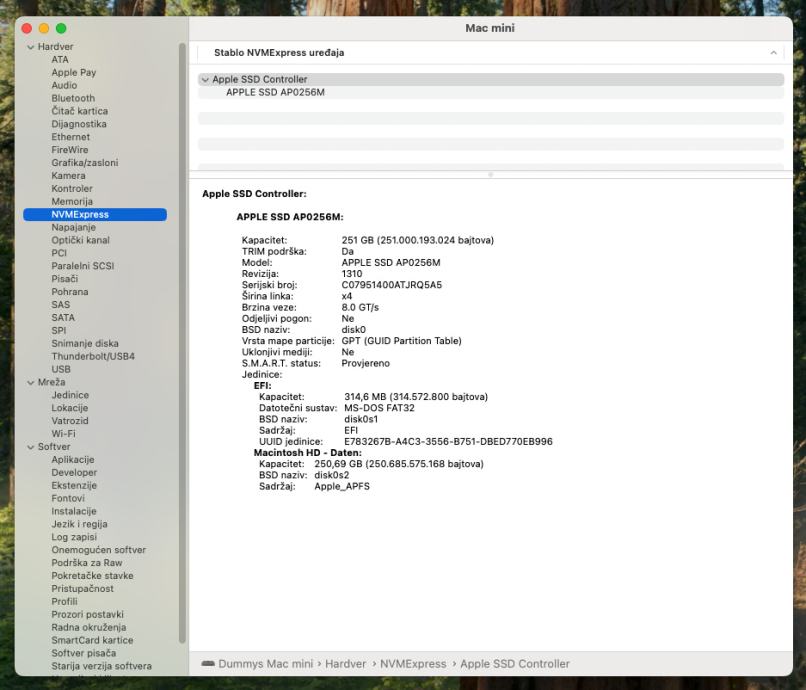This screenshot has height=690, width=806.
Task: Collapse the Apple SSD Controller tree row
Action: click(205, 80)
